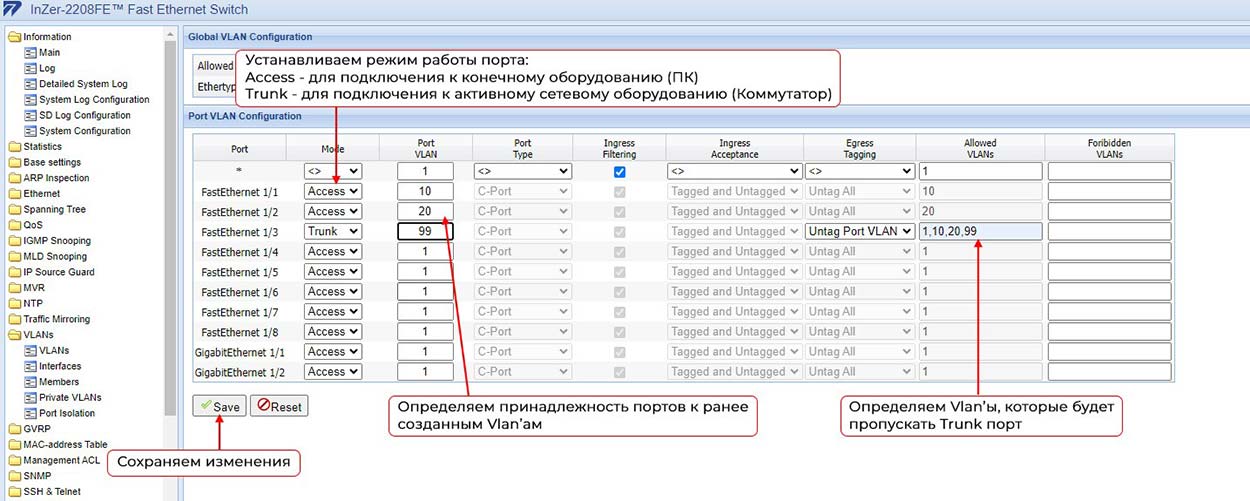Toggle Ingress Filtering checkbox for FastEthernet 1/2

click(619, 212)
